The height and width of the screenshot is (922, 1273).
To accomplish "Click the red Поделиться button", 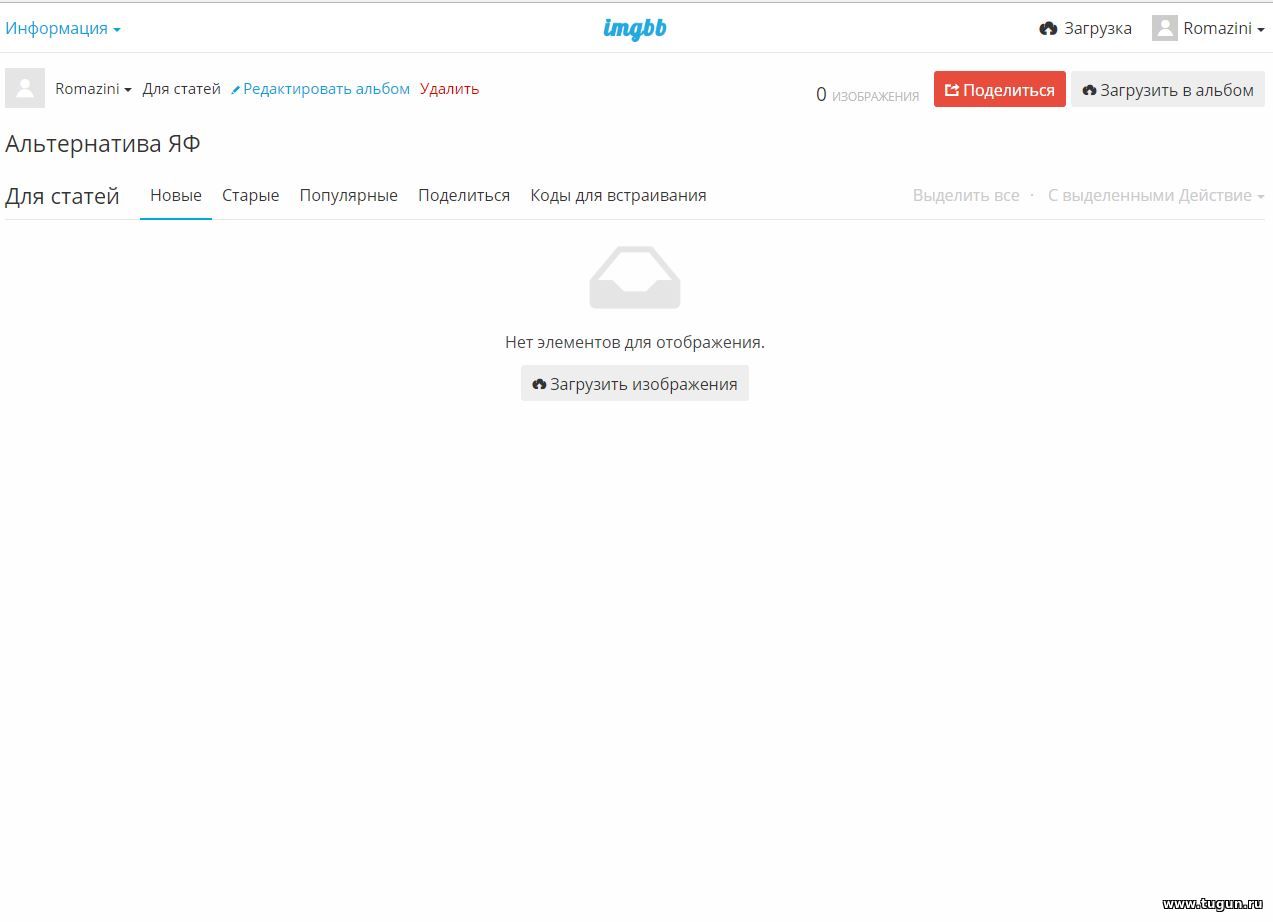I will point(1000,89).
